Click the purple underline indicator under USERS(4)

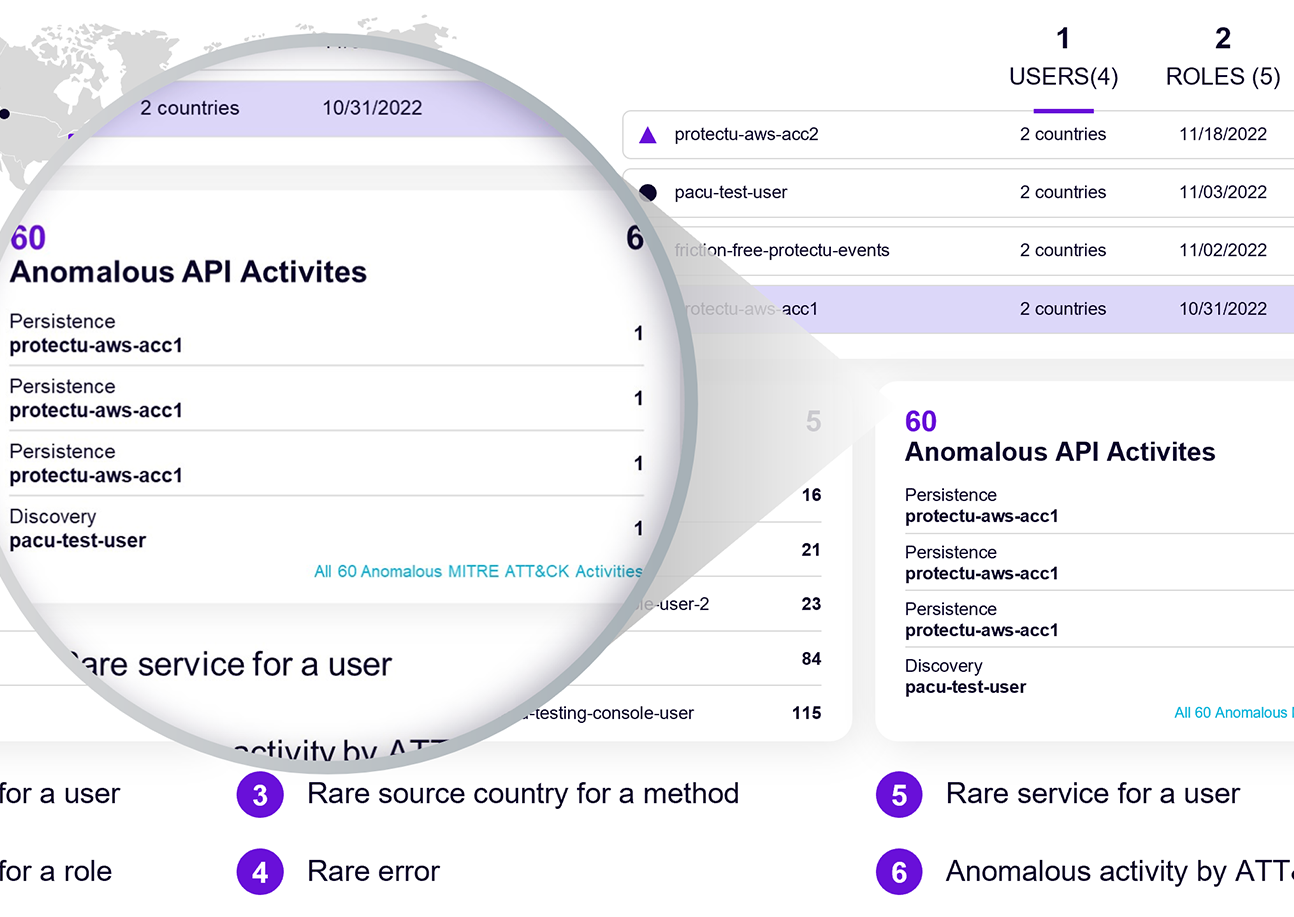(x=1063, y=108)
